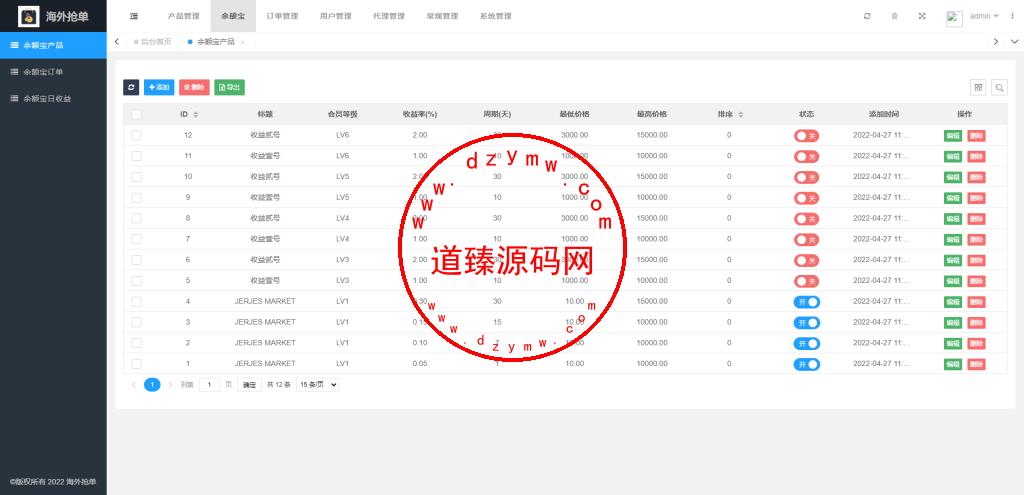
Task: Open the three-dot more menu at top right
Action: 1012,16
